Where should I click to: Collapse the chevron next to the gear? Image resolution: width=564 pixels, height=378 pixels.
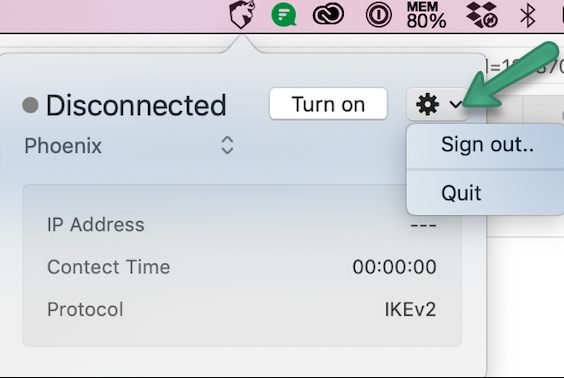456,105
